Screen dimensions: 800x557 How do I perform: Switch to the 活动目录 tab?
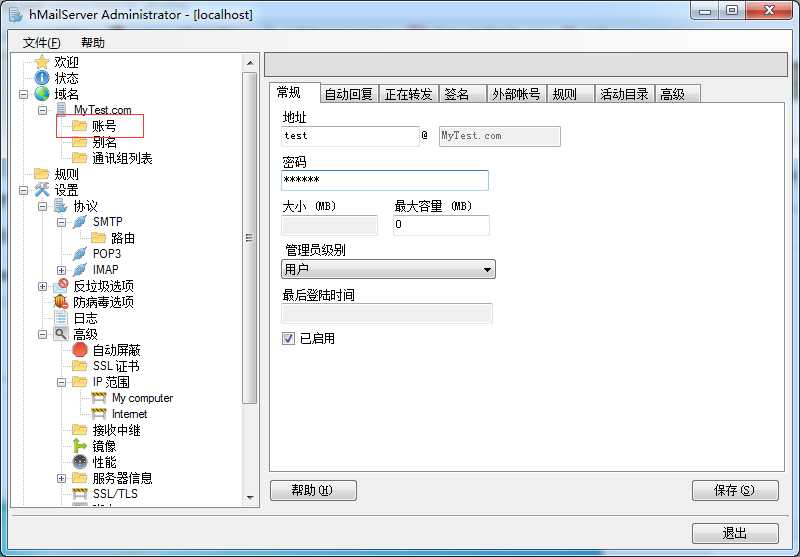(x=624, y=94)
